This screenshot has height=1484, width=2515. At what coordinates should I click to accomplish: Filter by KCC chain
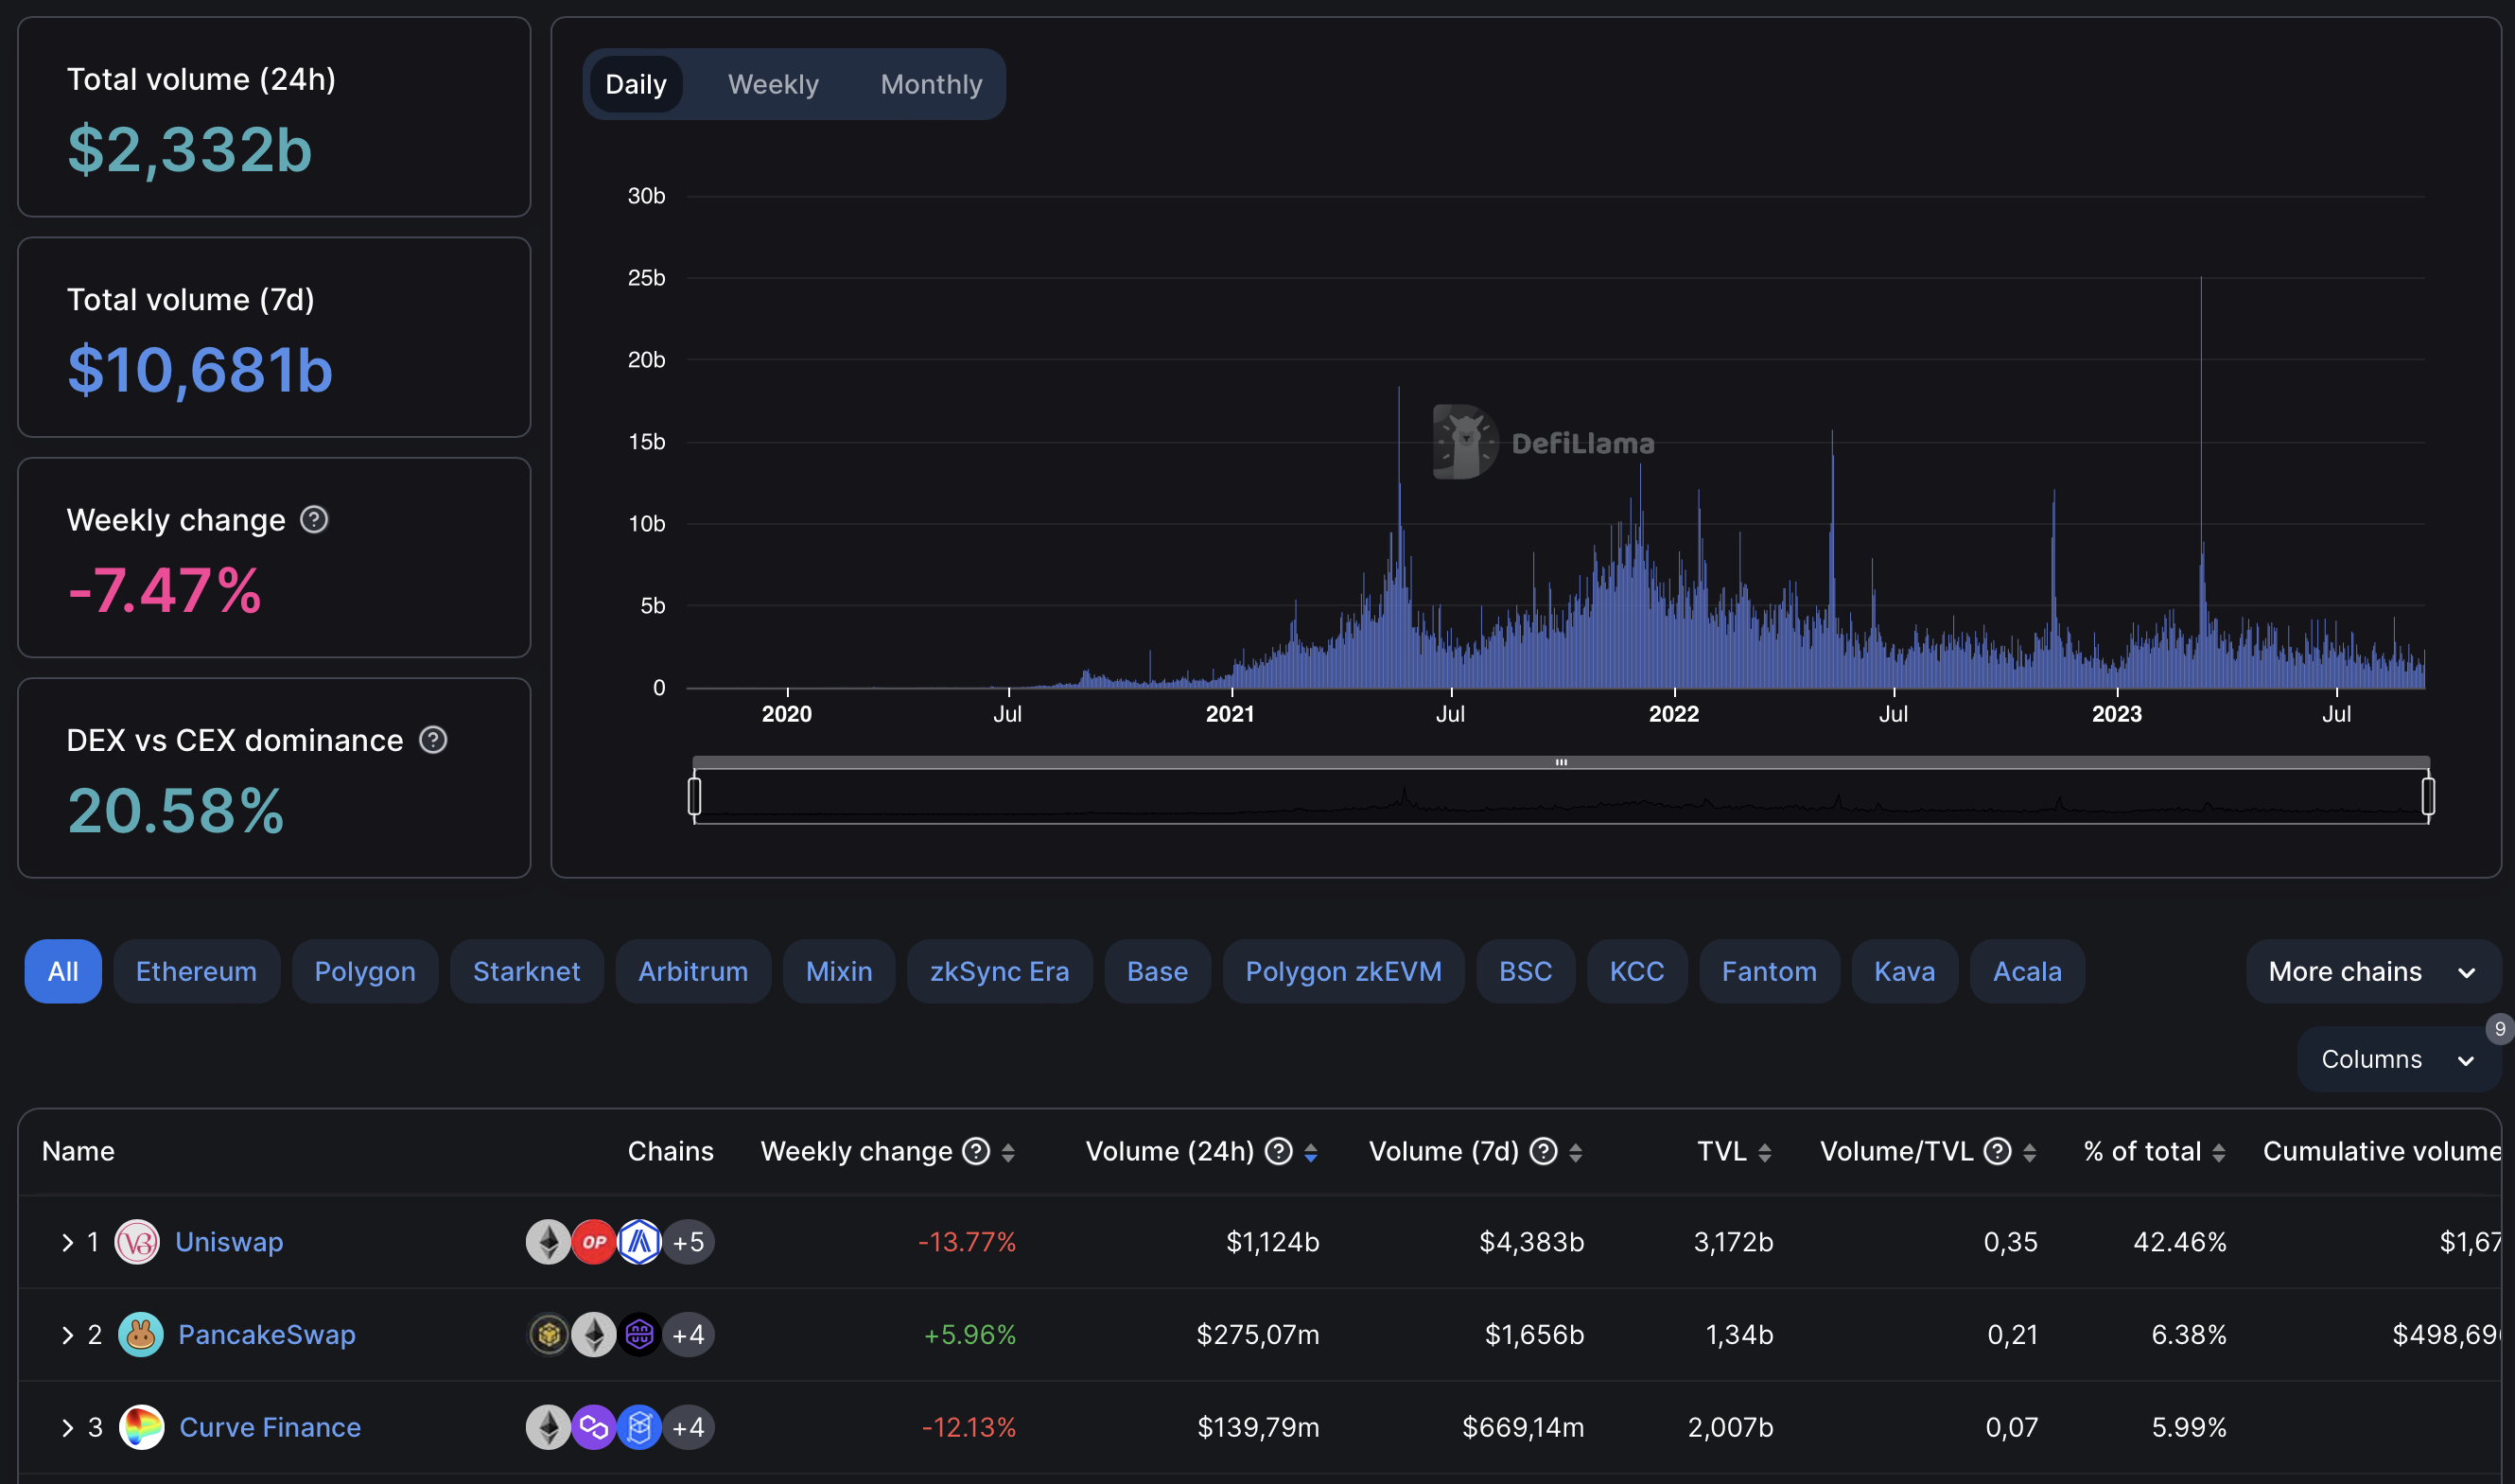[1637, 971]
